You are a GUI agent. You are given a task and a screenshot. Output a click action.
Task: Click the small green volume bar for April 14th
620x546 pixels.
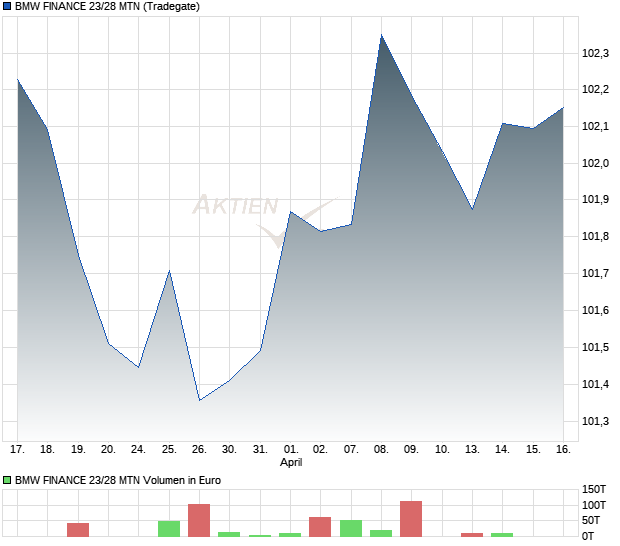[502, 535]
